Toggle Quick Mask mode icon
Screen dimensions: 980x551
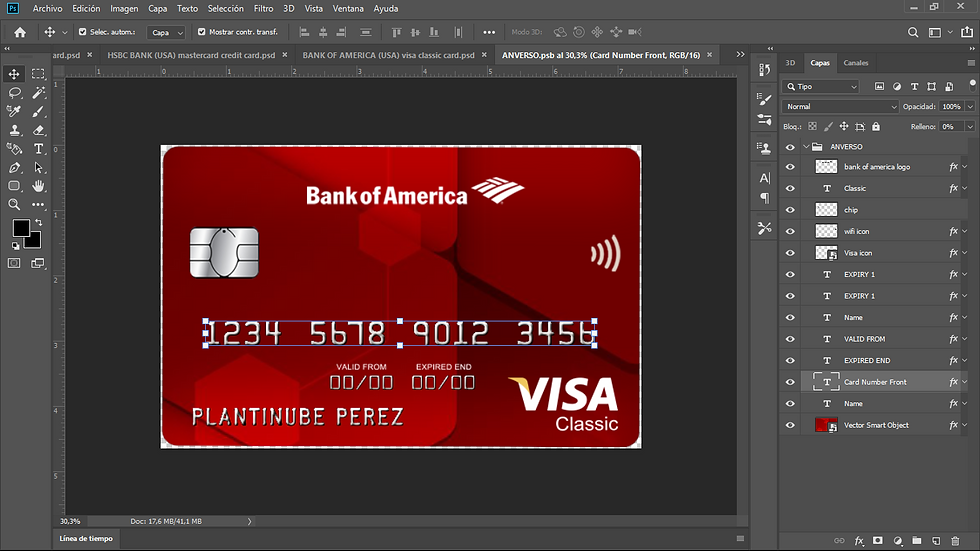14,263
